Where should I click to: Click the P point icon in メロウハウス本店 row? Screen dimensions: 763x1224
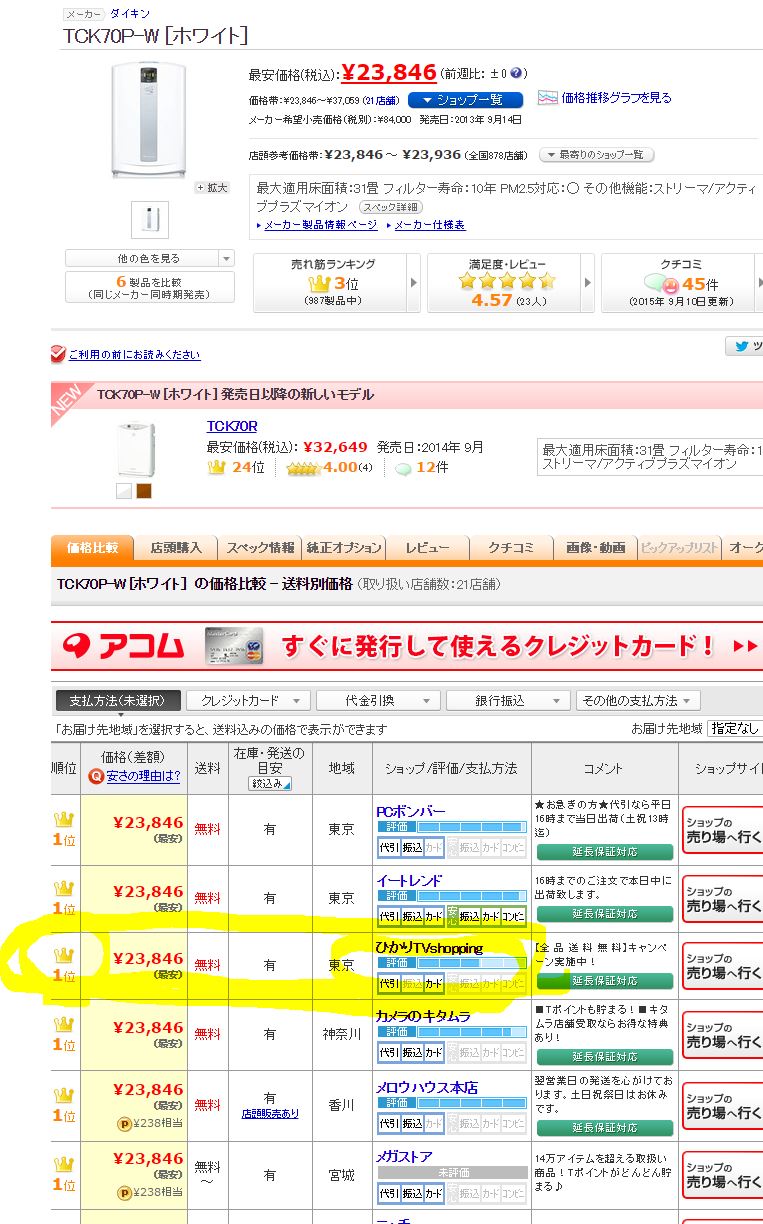pos(125,1123)
